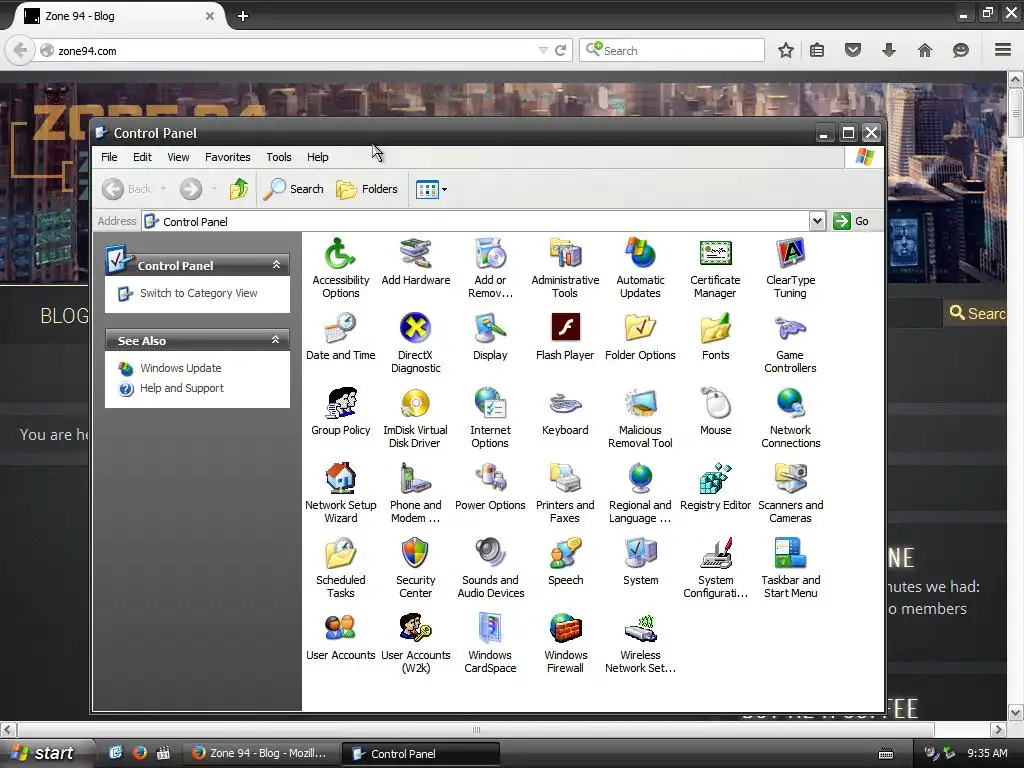Open System Configuration icon

[x=715, y=568]
